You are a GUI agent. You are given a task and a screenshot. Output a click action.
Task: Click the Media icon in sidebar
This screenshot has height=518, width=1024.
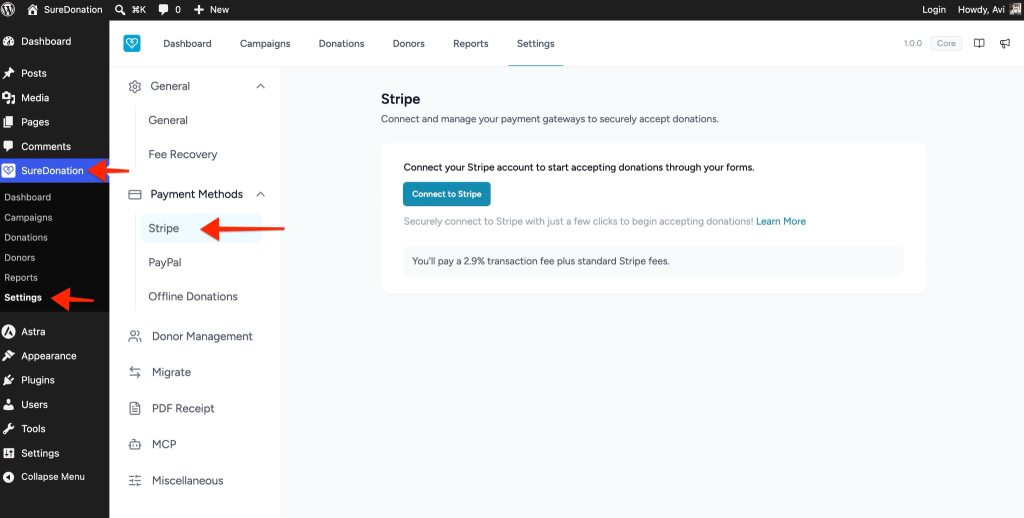(x=8, y=97)
